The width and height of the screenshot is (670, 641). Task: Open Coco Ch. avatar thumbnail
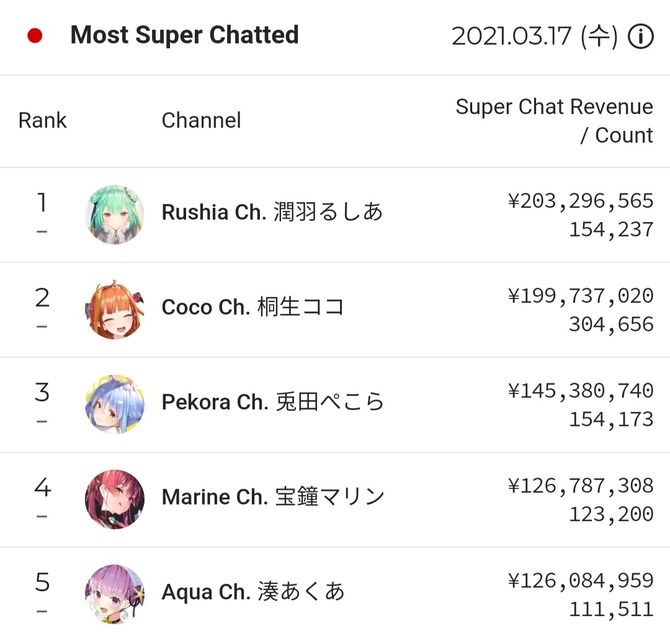click(x=115, y=309)
